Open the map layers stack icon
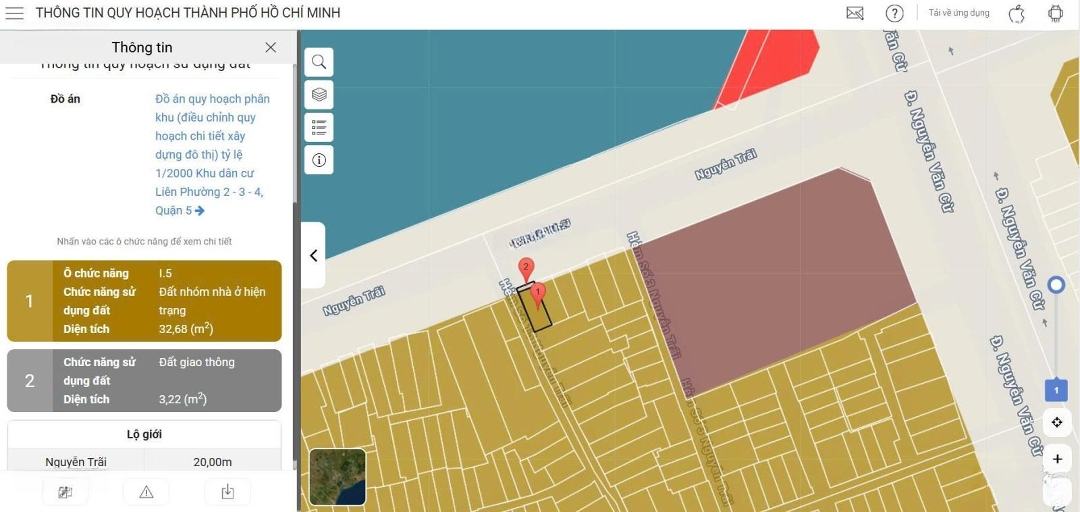 [319, 95]
